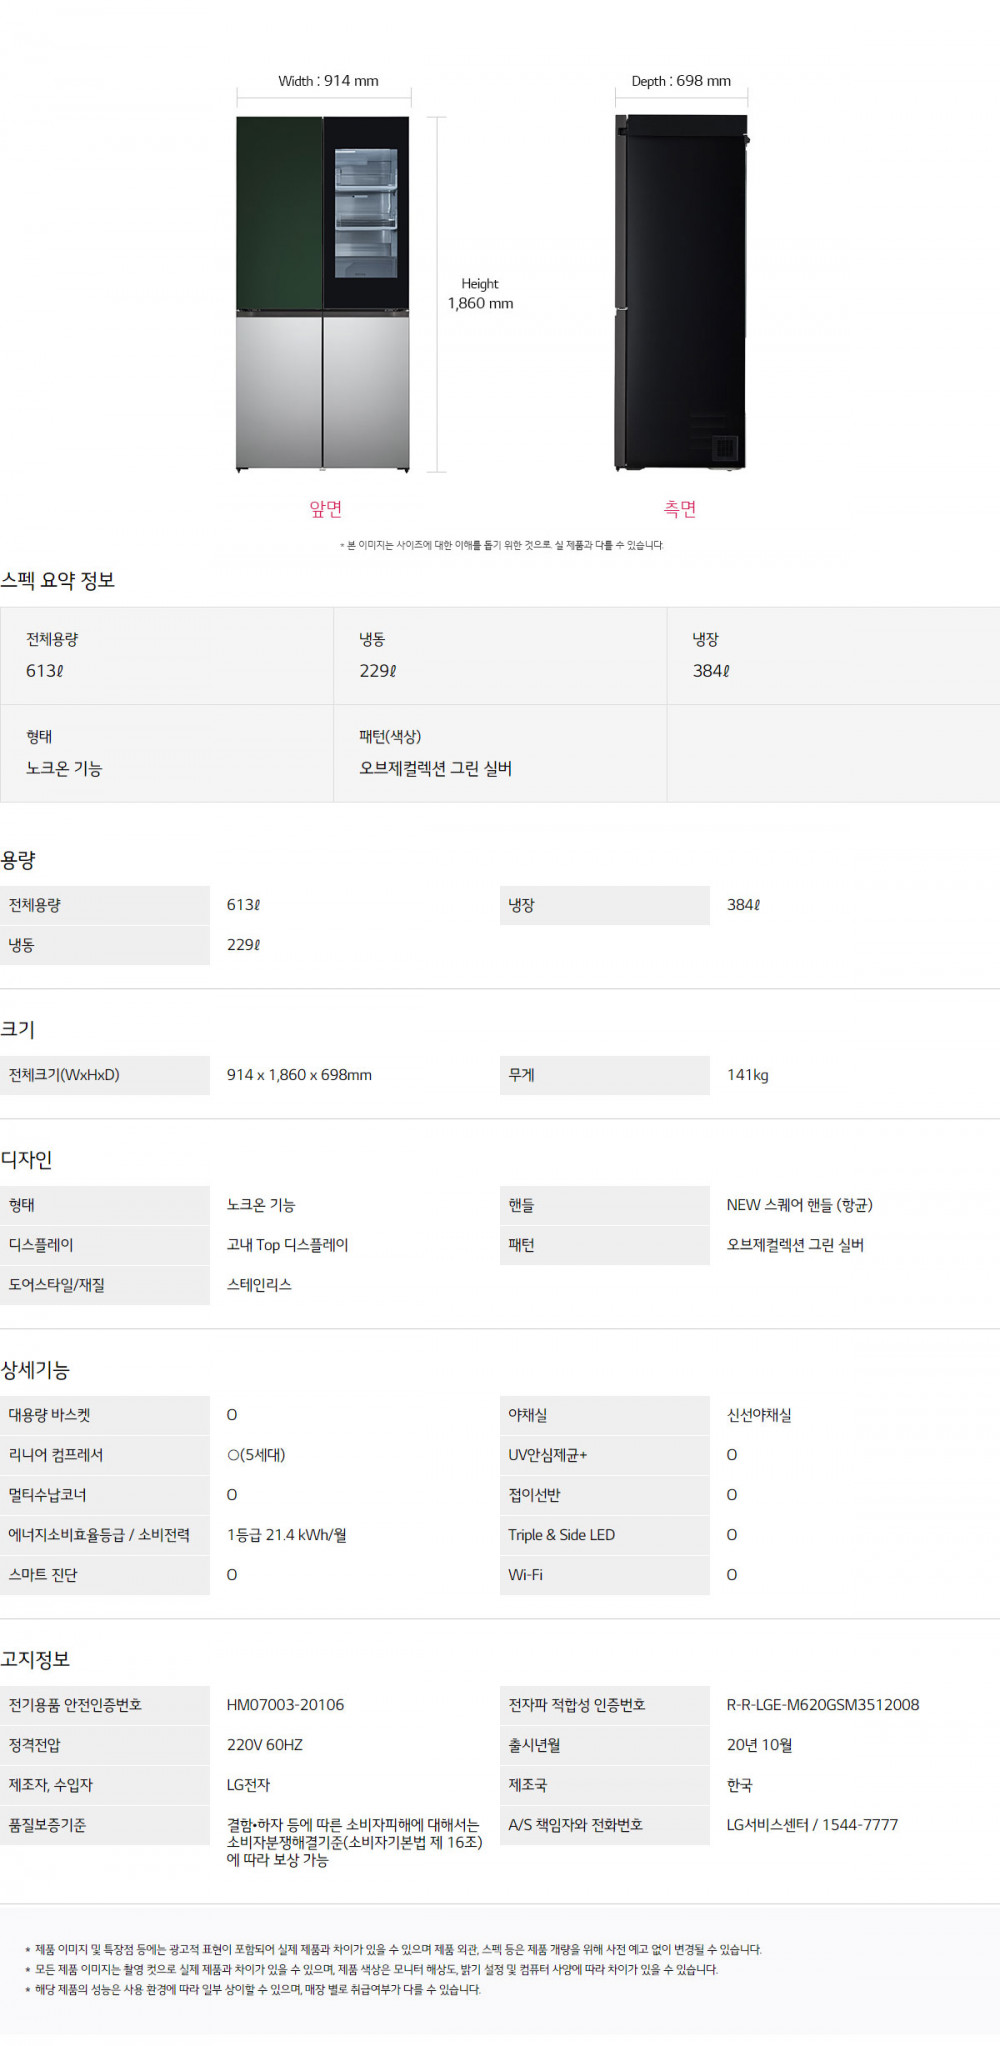Click the Triple & Side LED label

click(561, 1535)
